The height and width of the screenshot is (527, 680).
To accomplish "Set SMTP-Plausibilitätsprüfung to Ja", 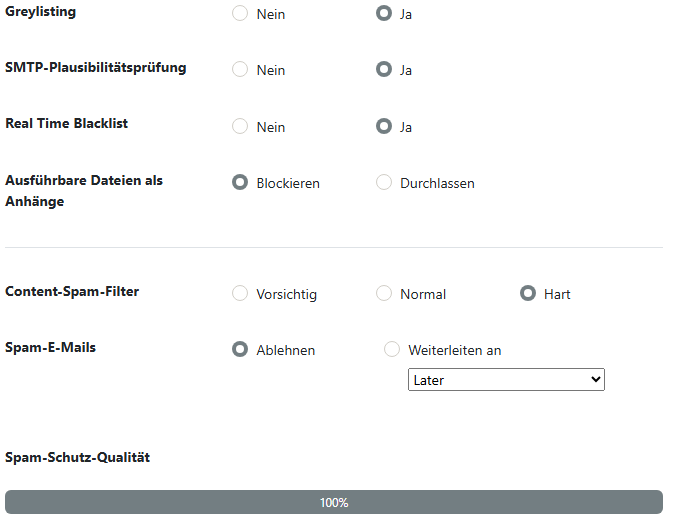I will [x=384, y=70].
